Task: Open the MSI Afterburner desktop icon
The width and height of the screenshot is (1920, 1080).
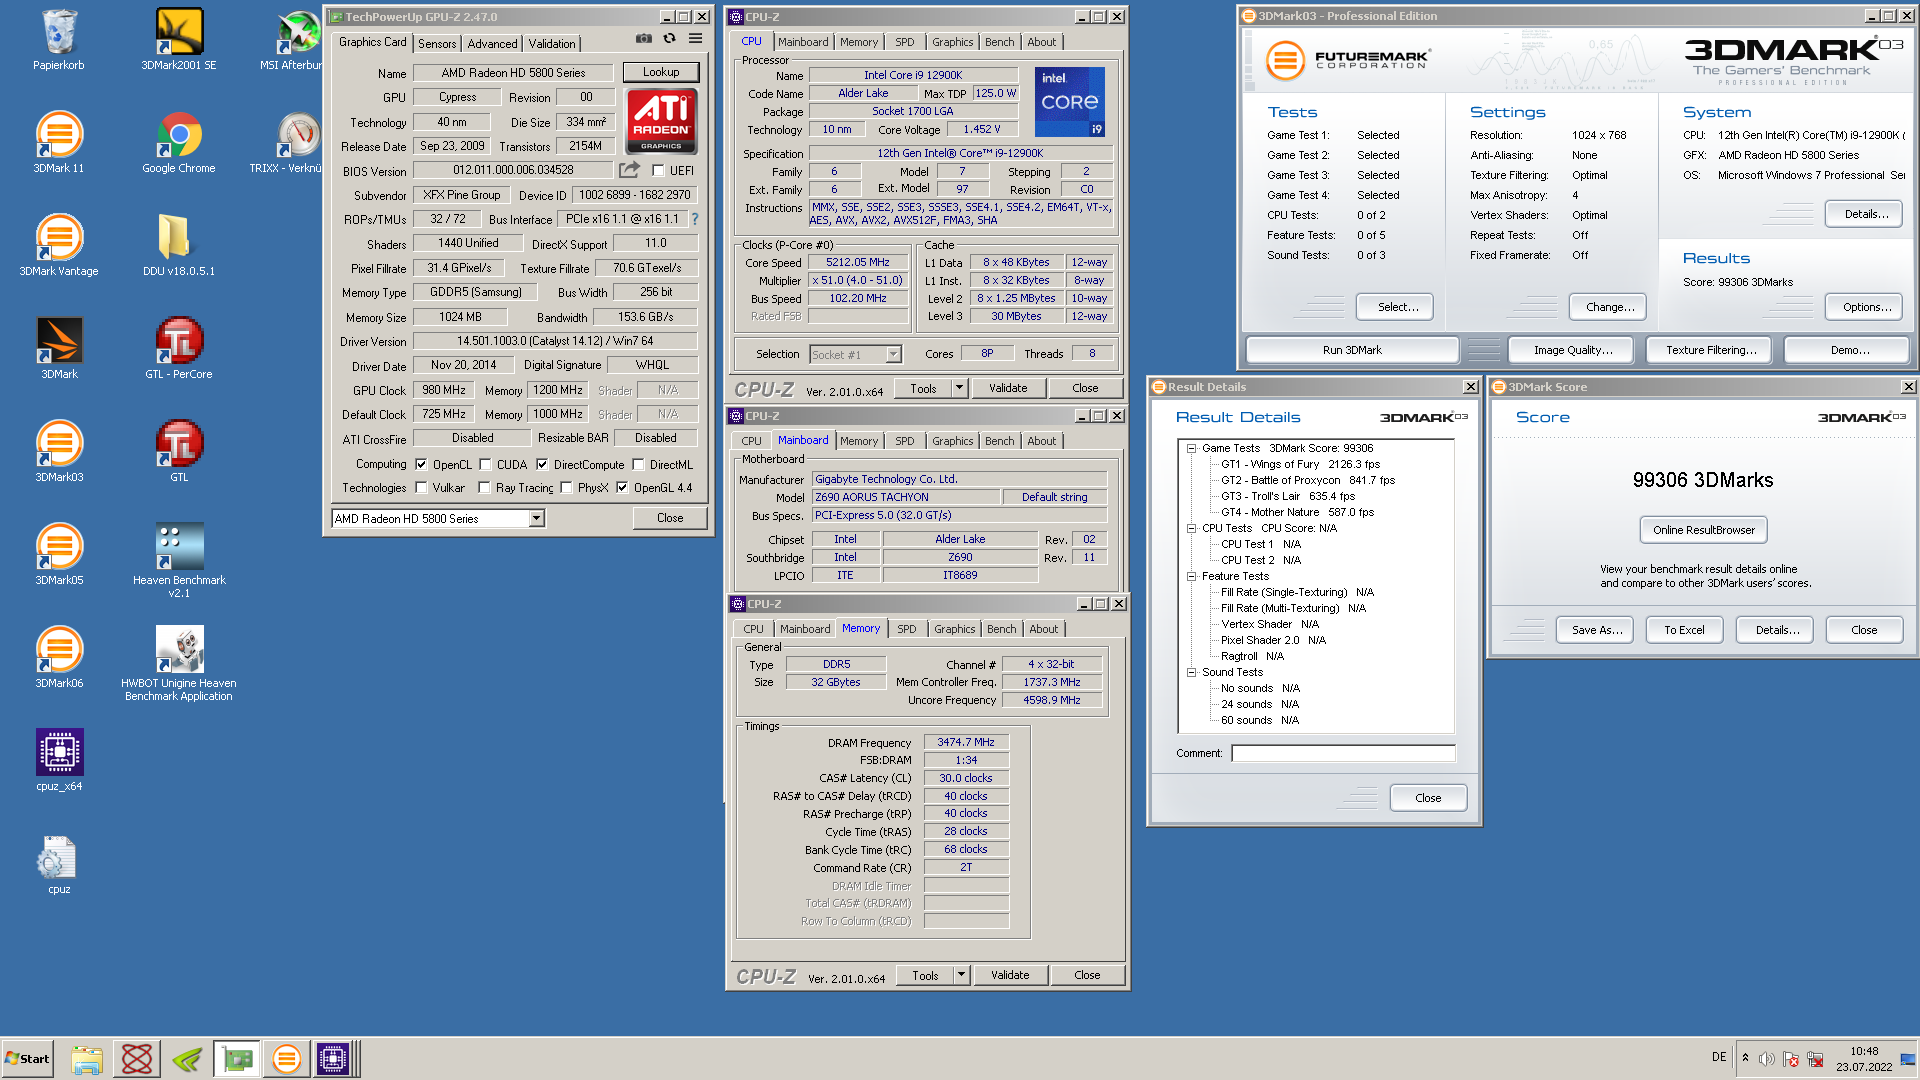Action: [x=296, y=40]
